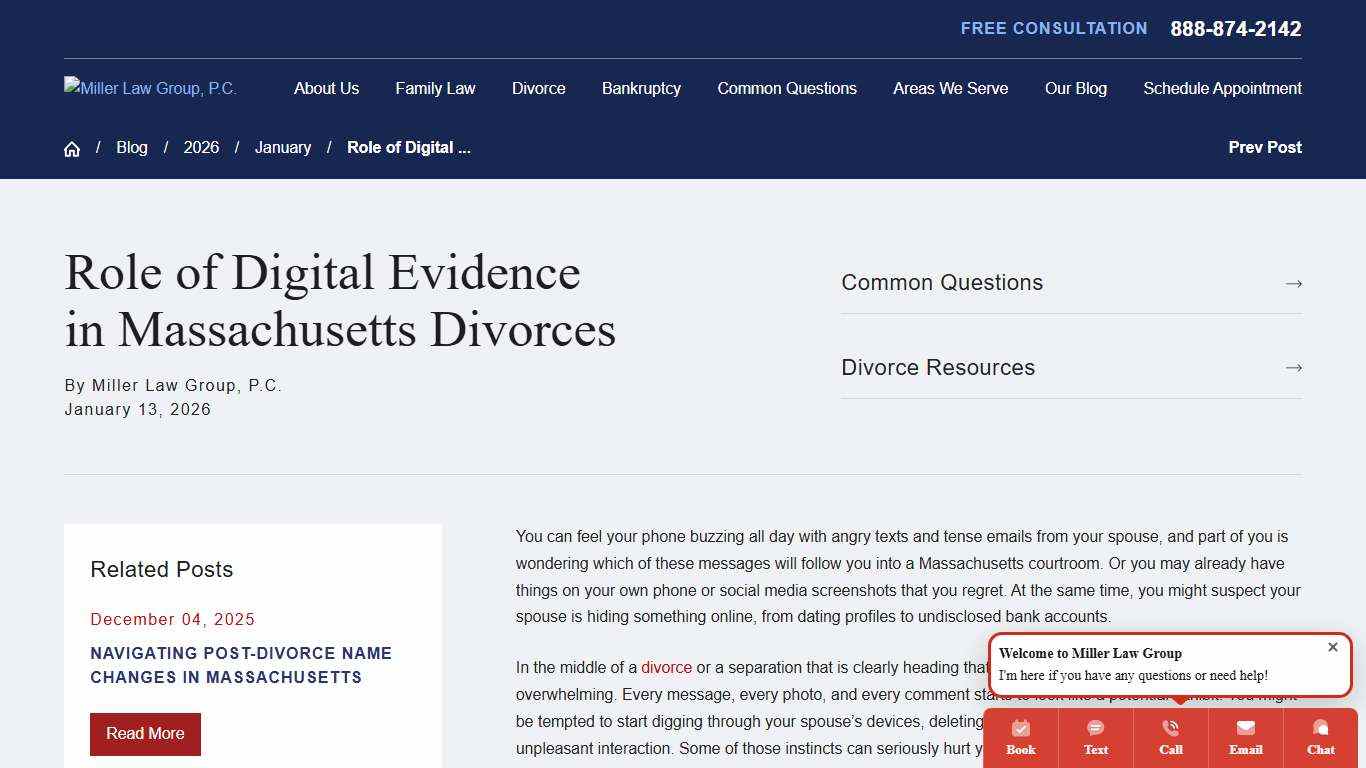Viewport: 1366px width, 768px height.
Task: Open the divorce link in the article text
Action: coord(667,667)
